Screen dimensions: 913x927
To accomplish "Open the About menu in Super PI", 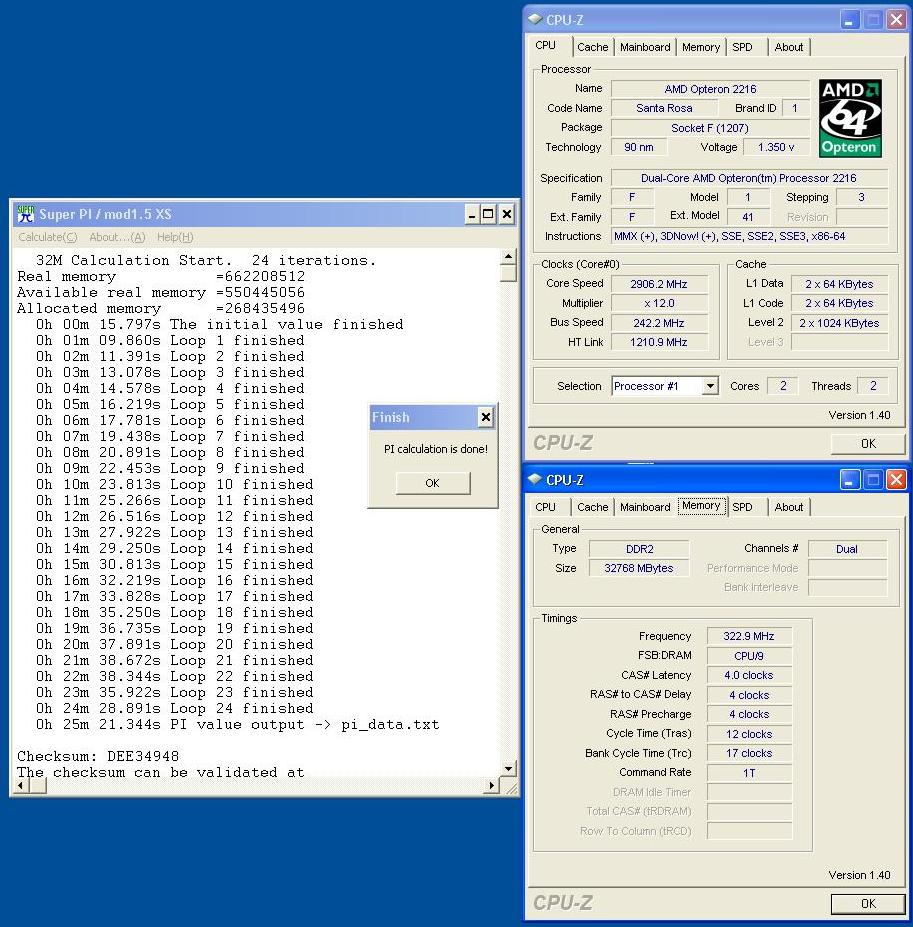I will click(117, 237).
